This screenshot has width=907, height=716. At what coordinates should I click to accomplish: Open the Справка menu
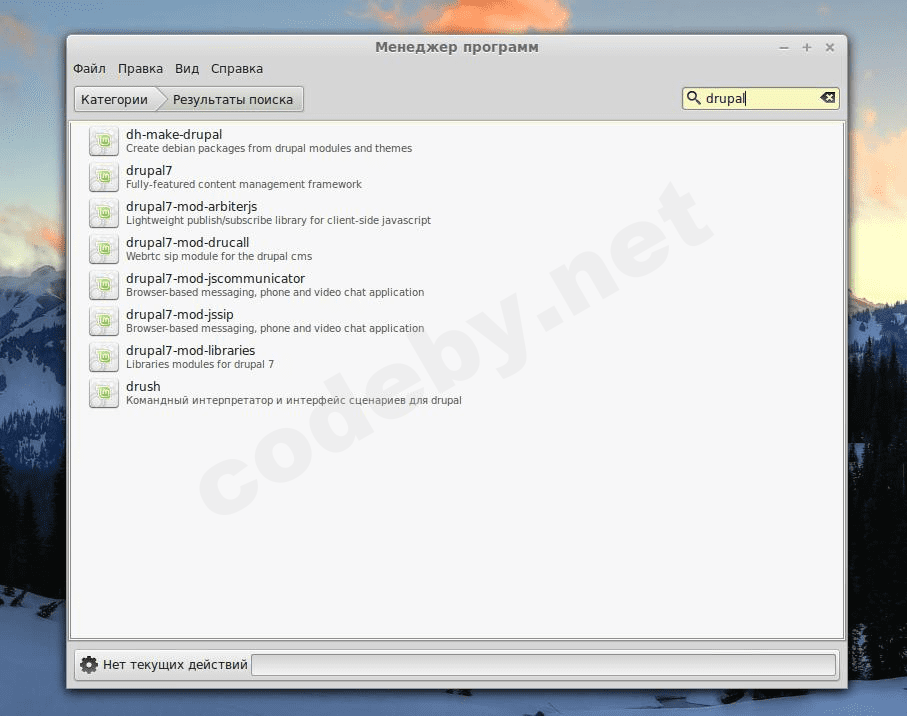[237, 69]
